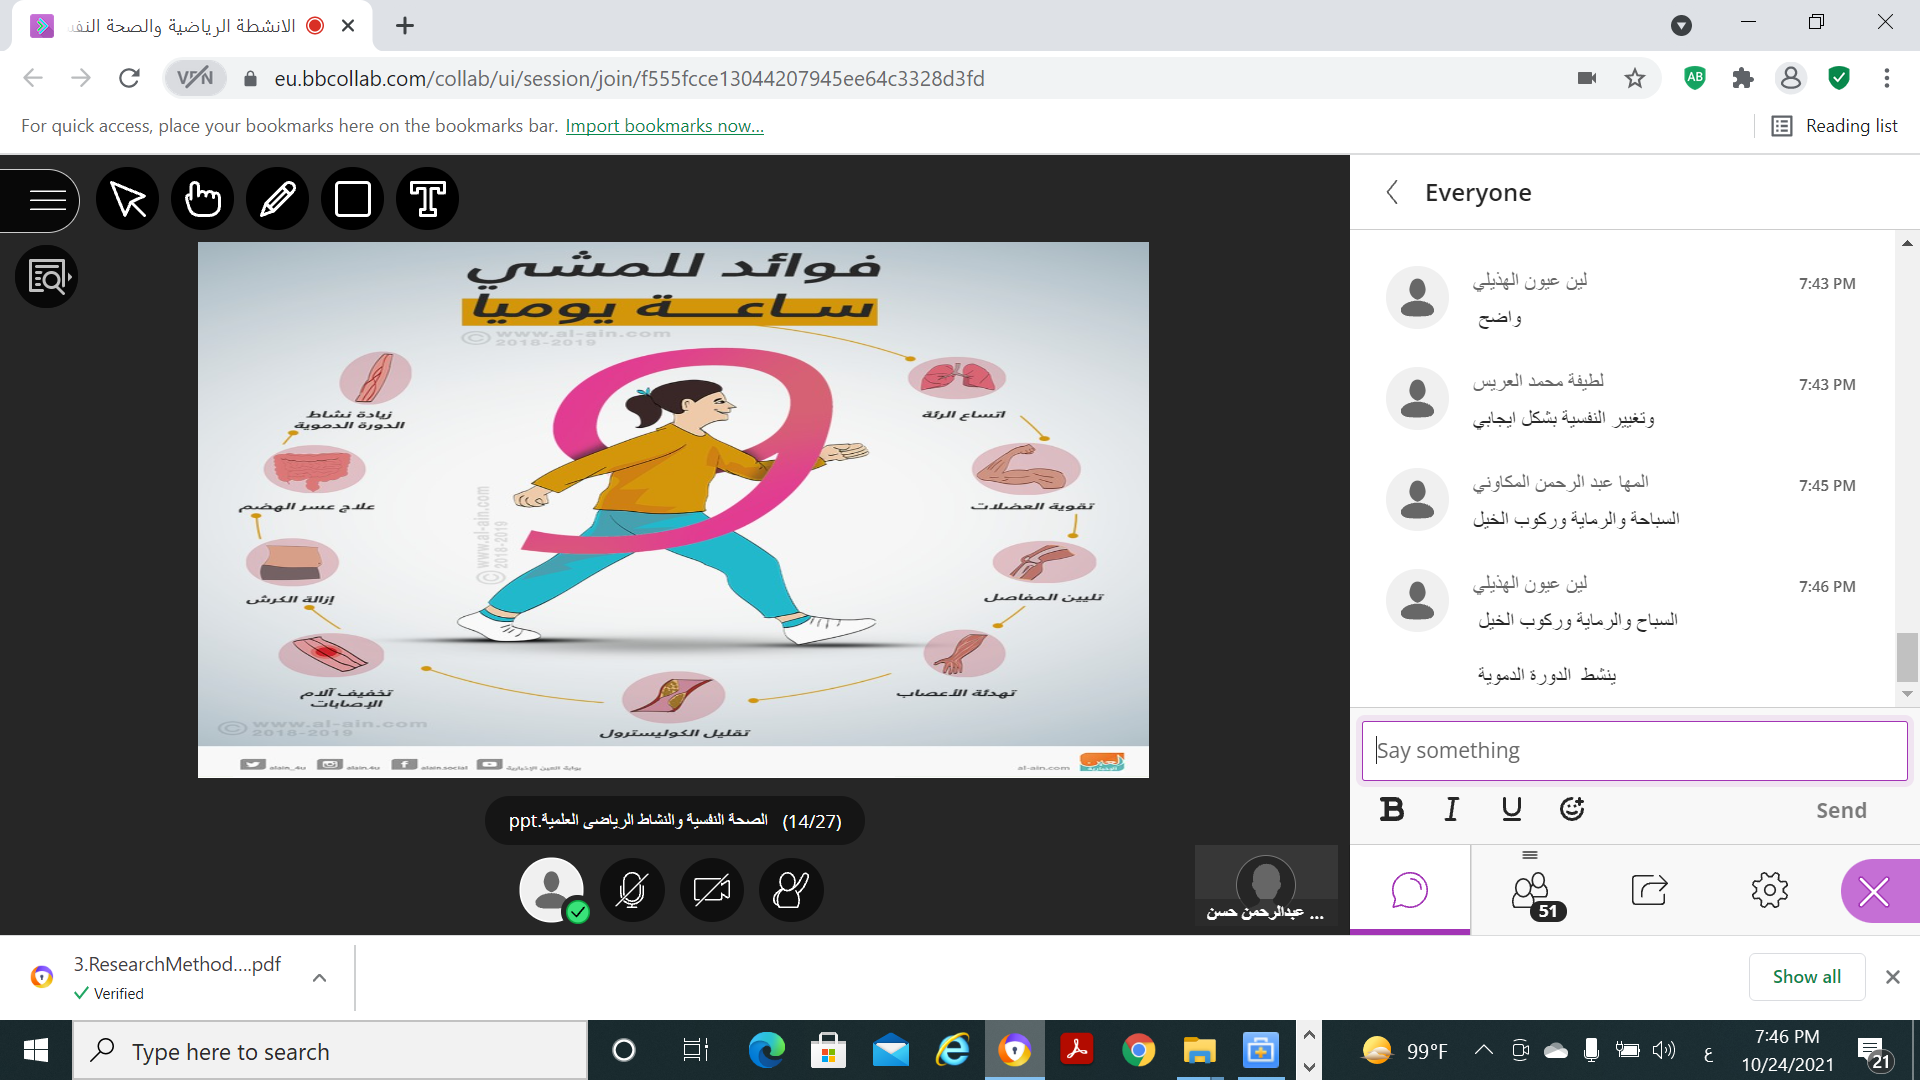Select the hand pan tool
The height and width of the screenshot is (1080, 1920).
202,199
